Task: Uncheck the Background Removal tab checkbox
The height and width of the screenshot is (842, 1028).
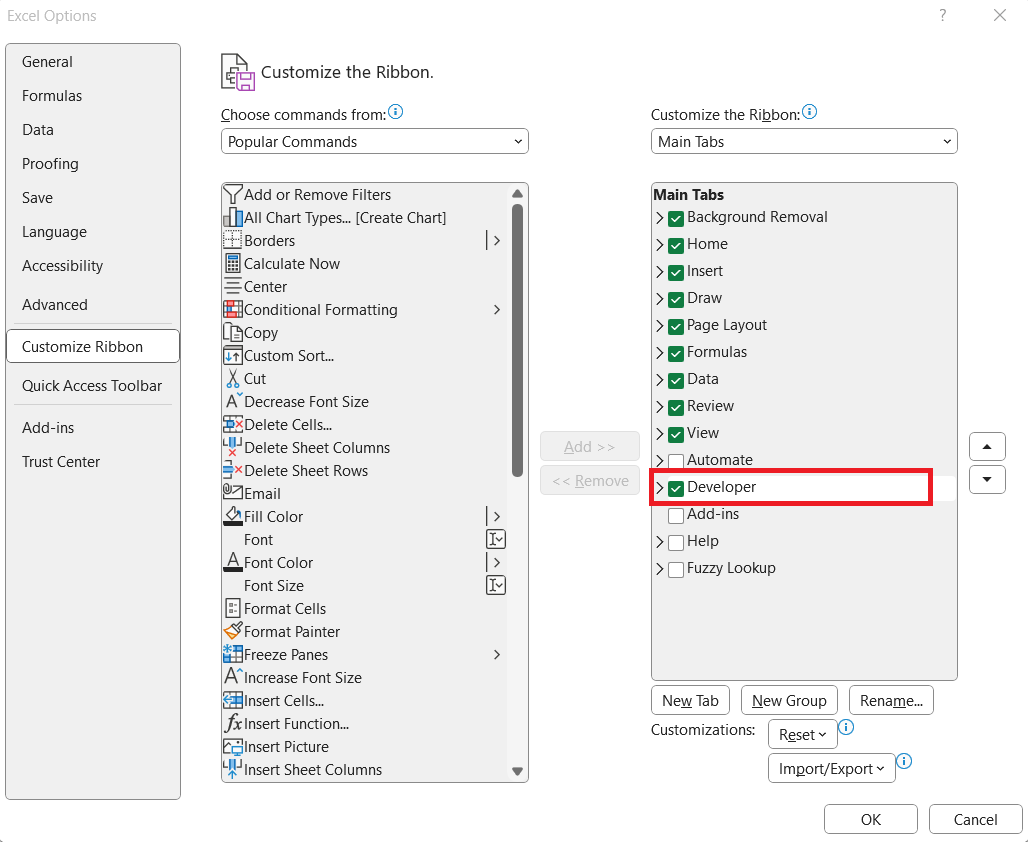Action: [x=676, y=218]
